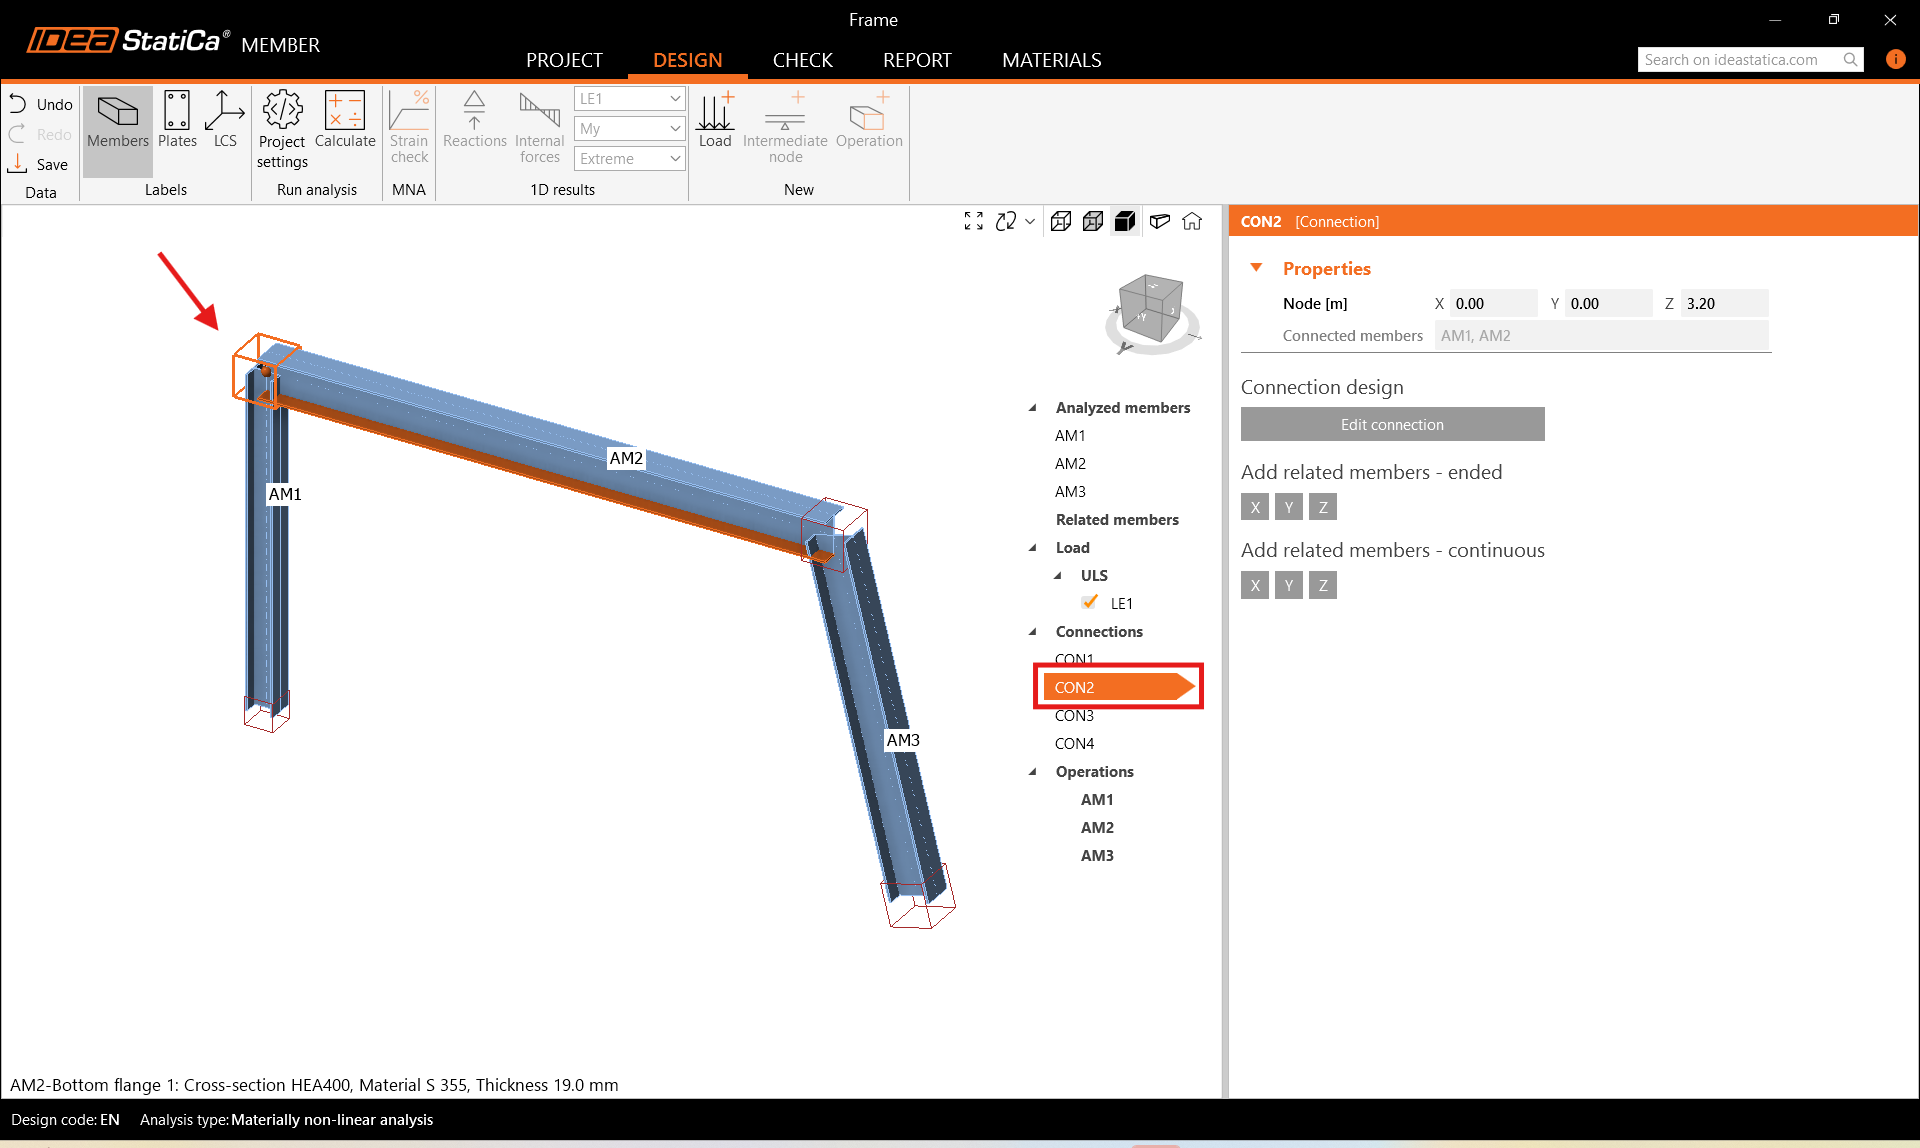Click the home view icon
Screen dimensions: 1920x1148
[x=1192, y=221]
